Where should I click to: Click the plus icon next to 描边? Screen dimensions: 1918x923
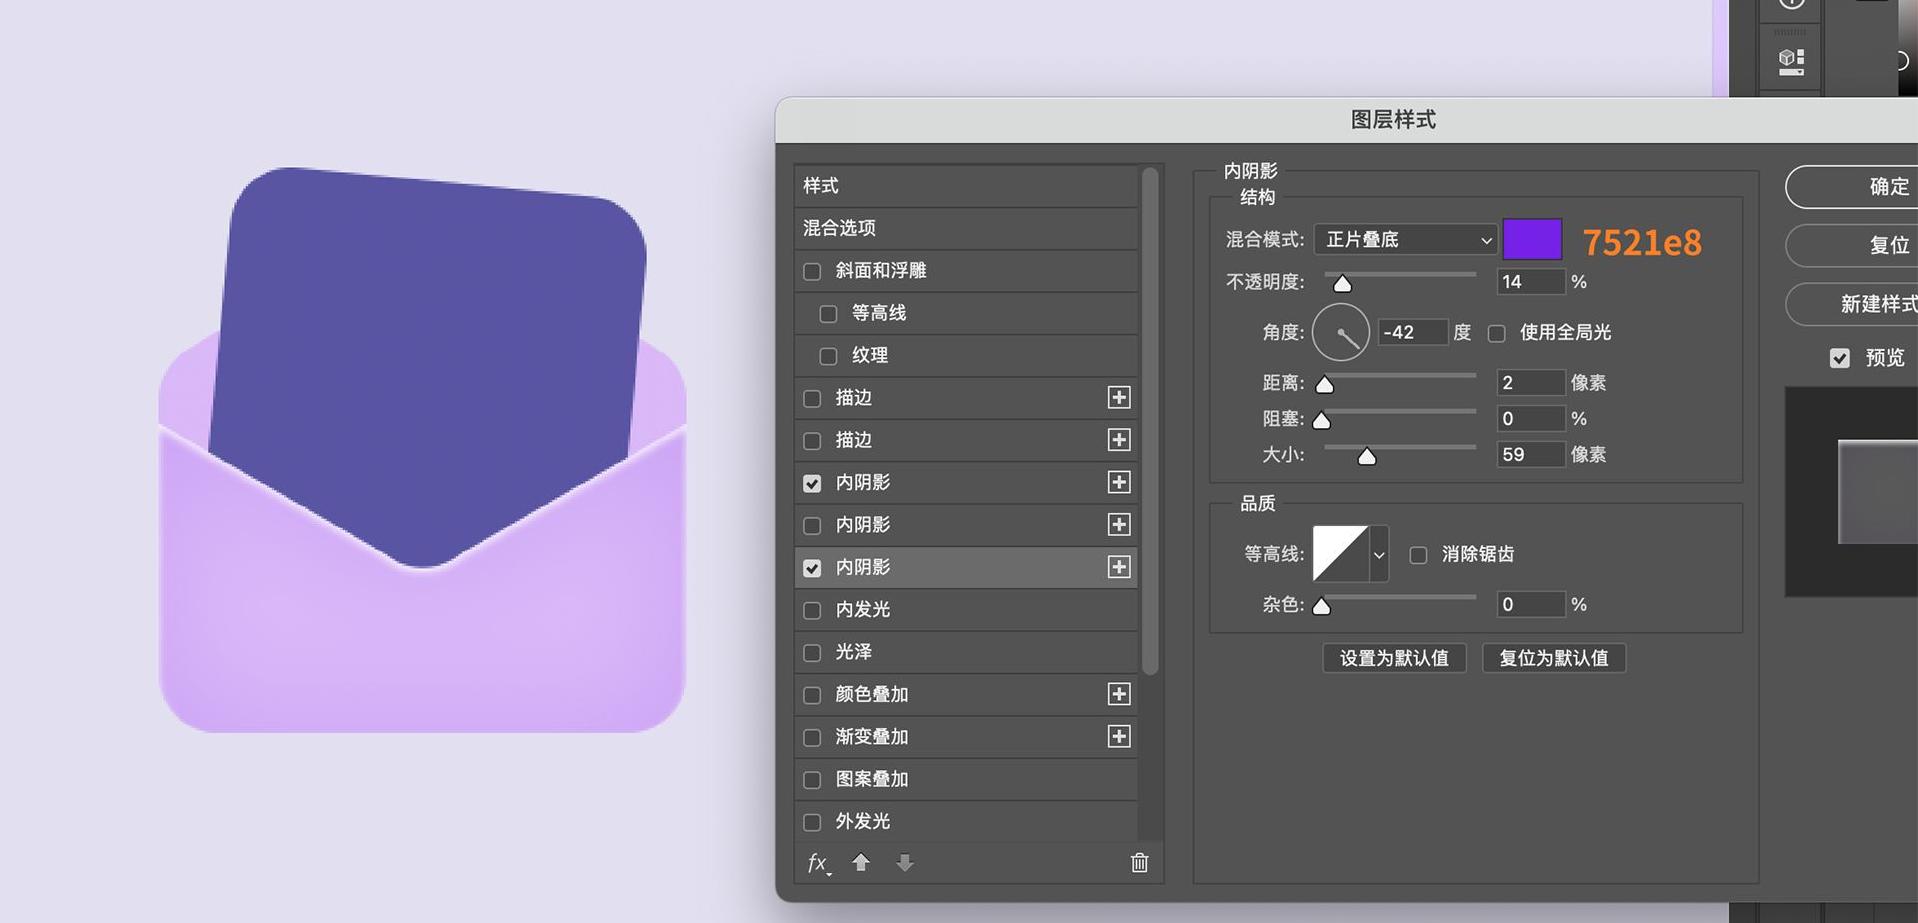pos(1119,398)
